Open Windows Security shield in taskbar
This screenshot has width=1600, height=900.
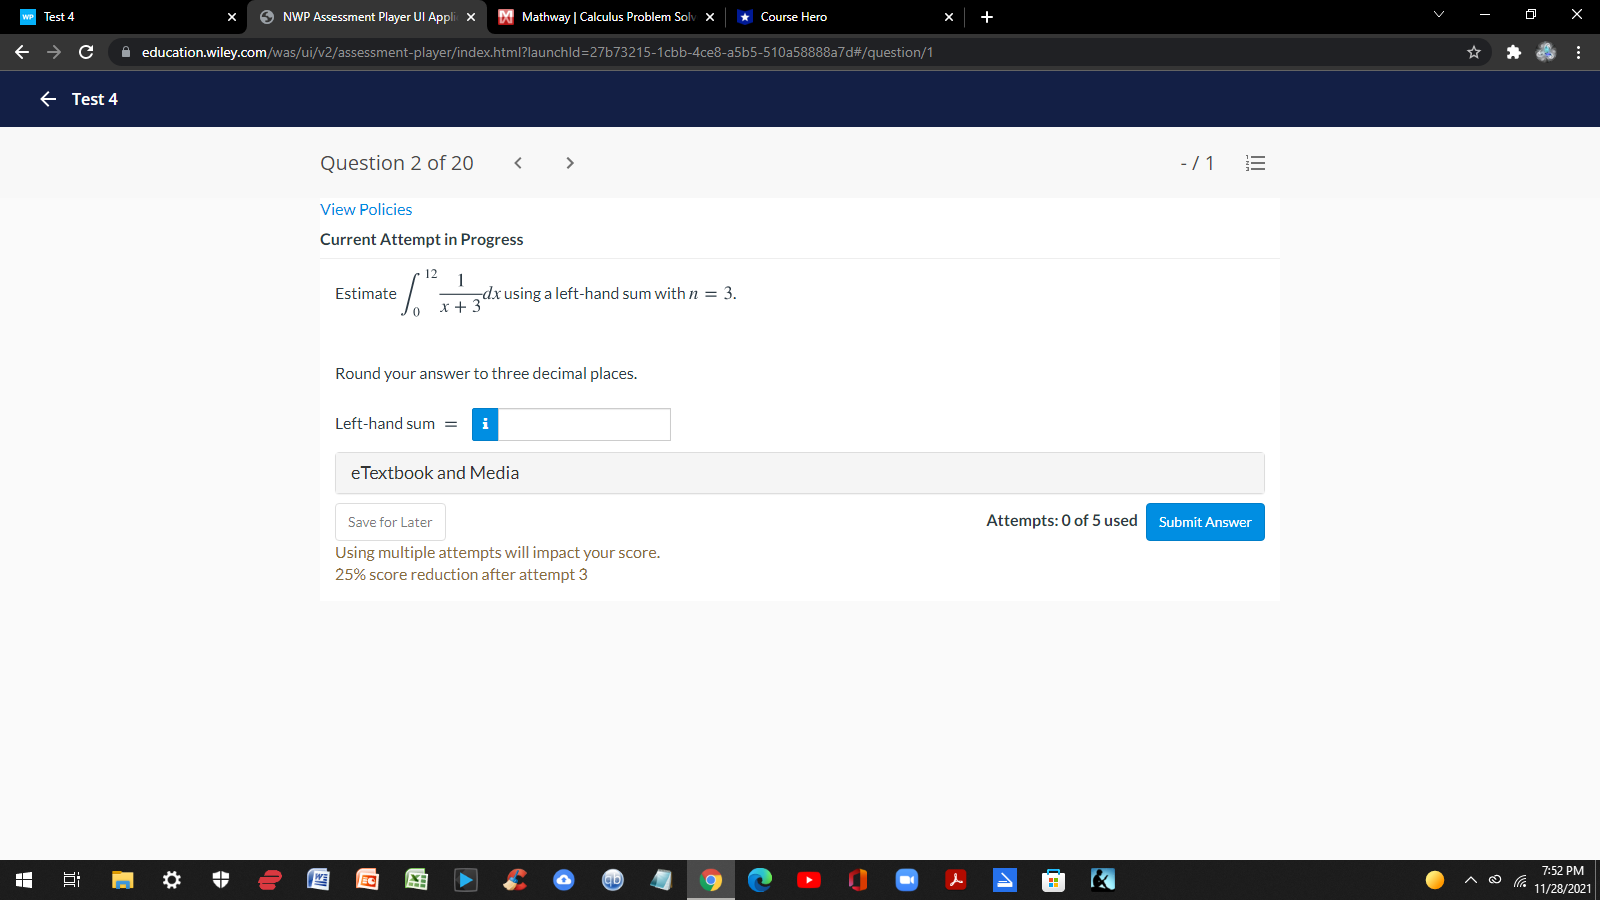click(221, 880)
